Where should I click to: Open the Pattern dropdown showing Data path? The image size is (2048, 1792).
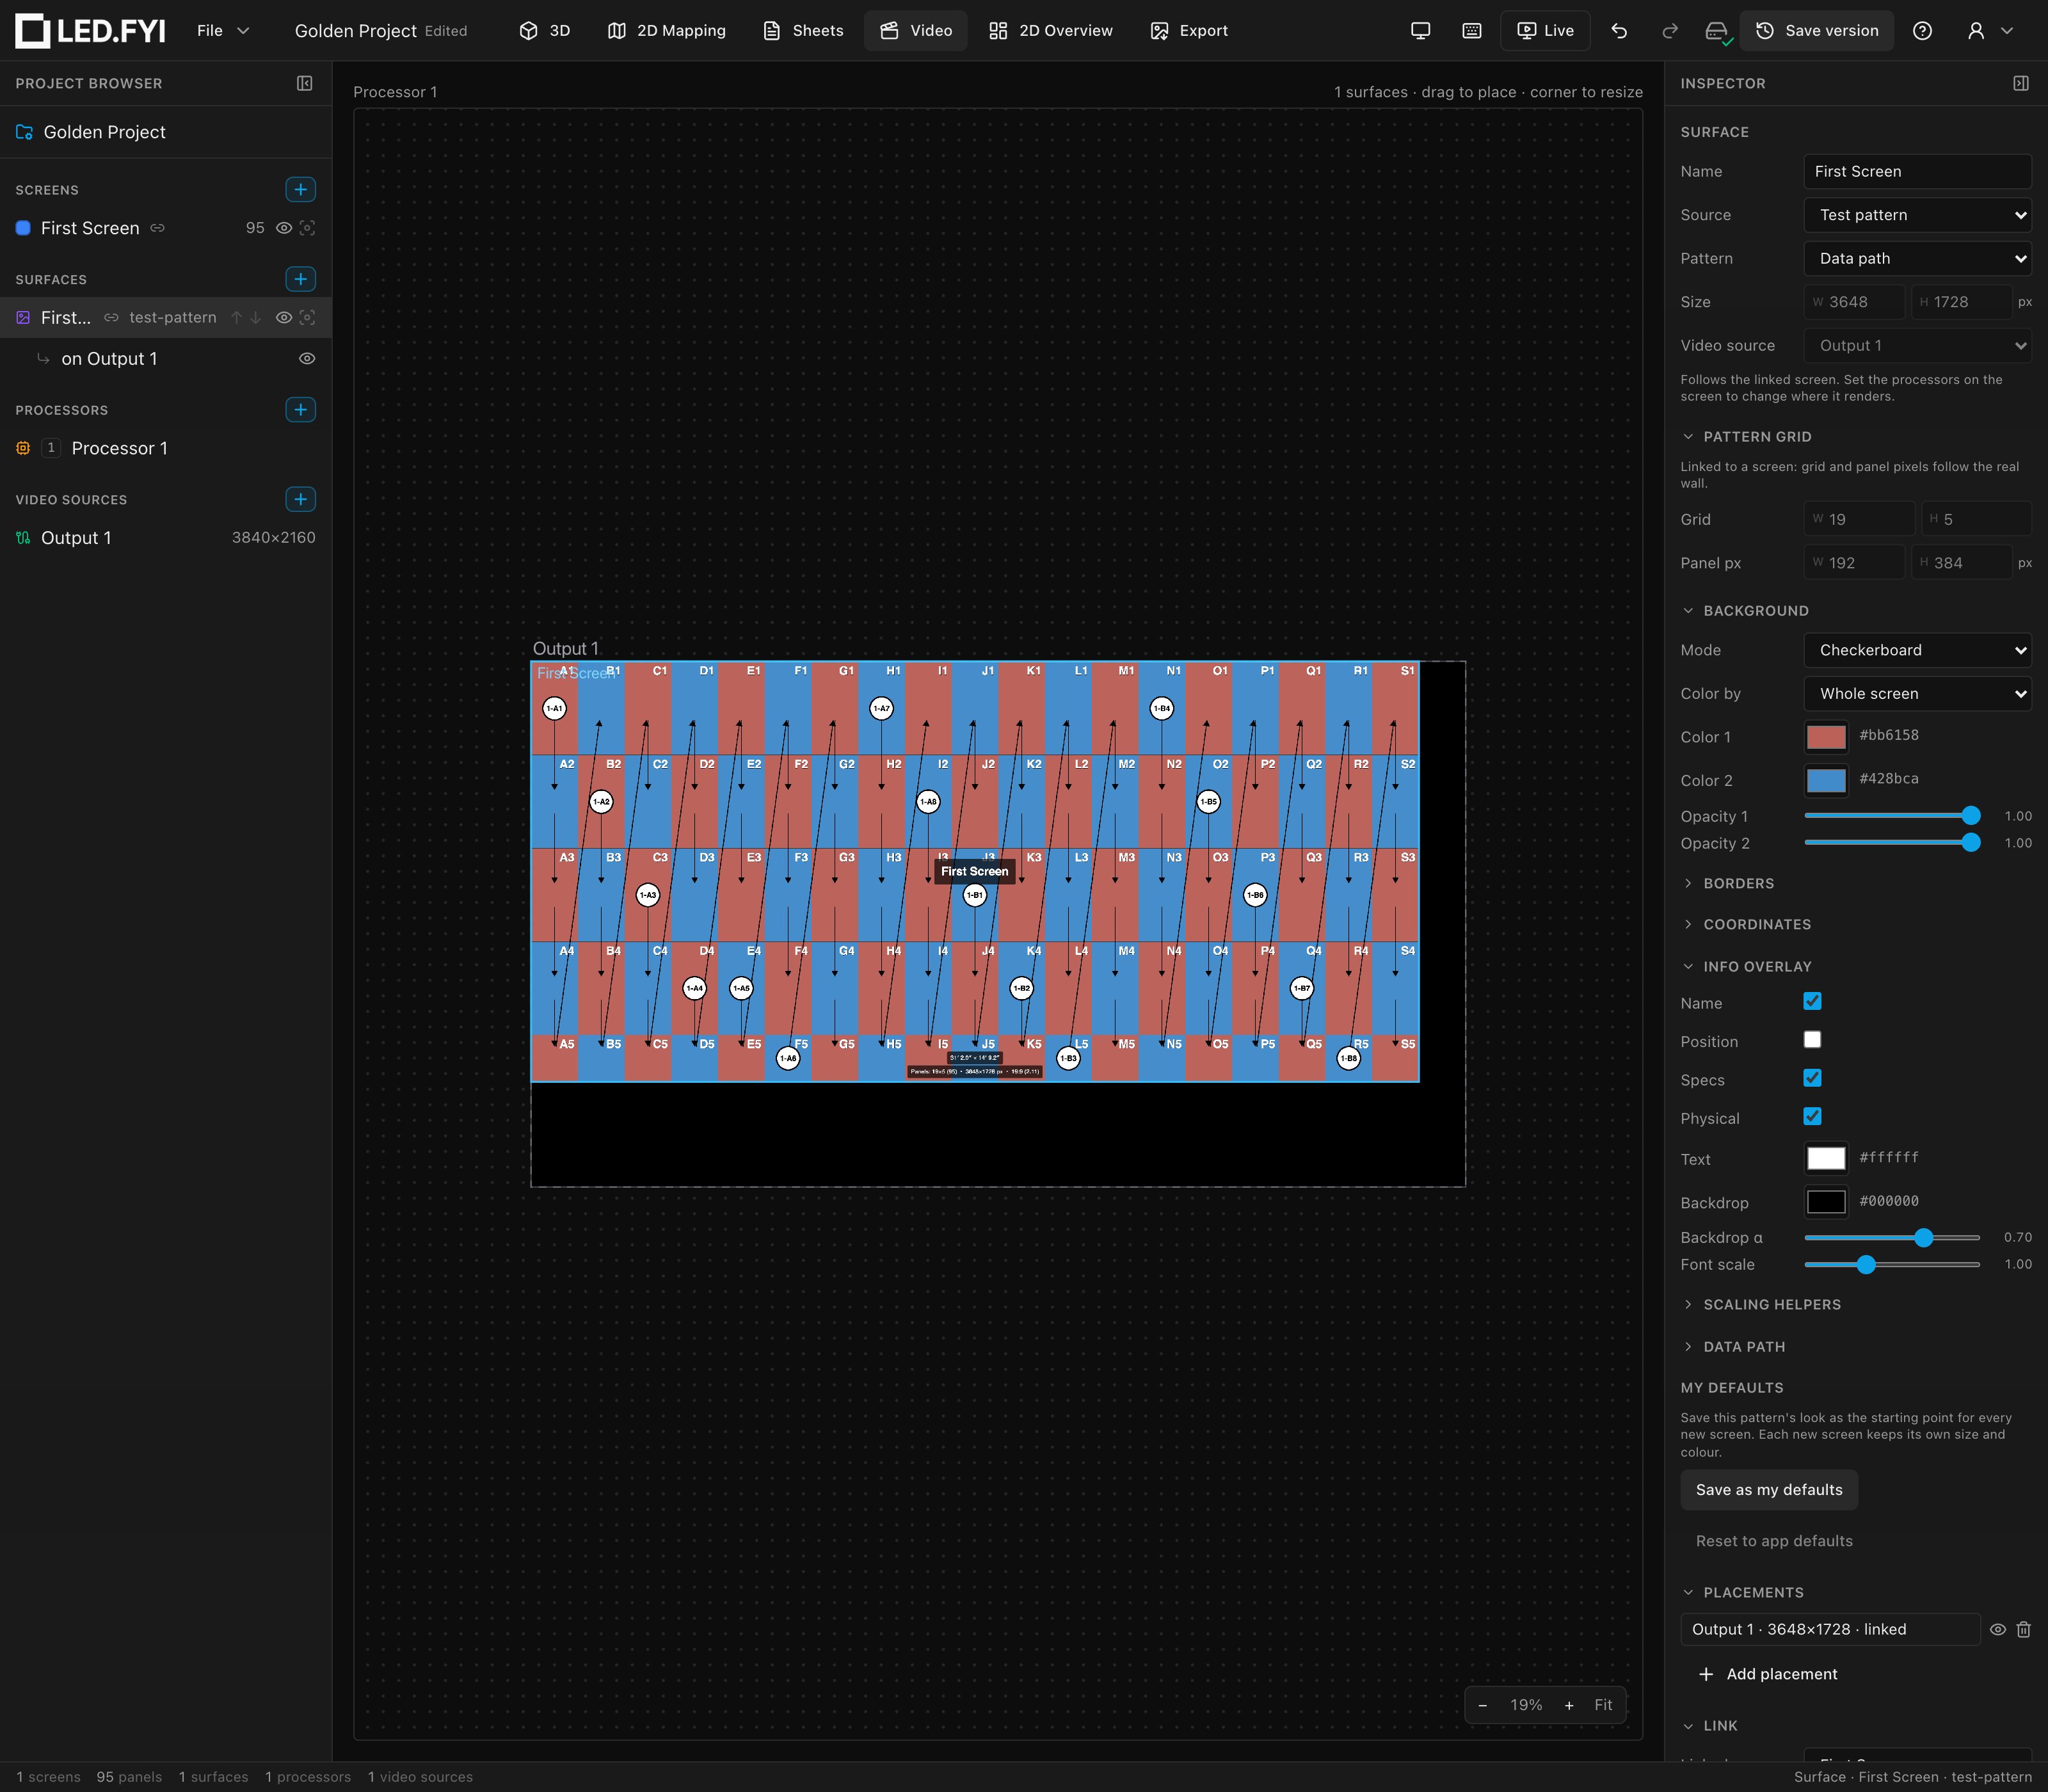(1917, 258)
